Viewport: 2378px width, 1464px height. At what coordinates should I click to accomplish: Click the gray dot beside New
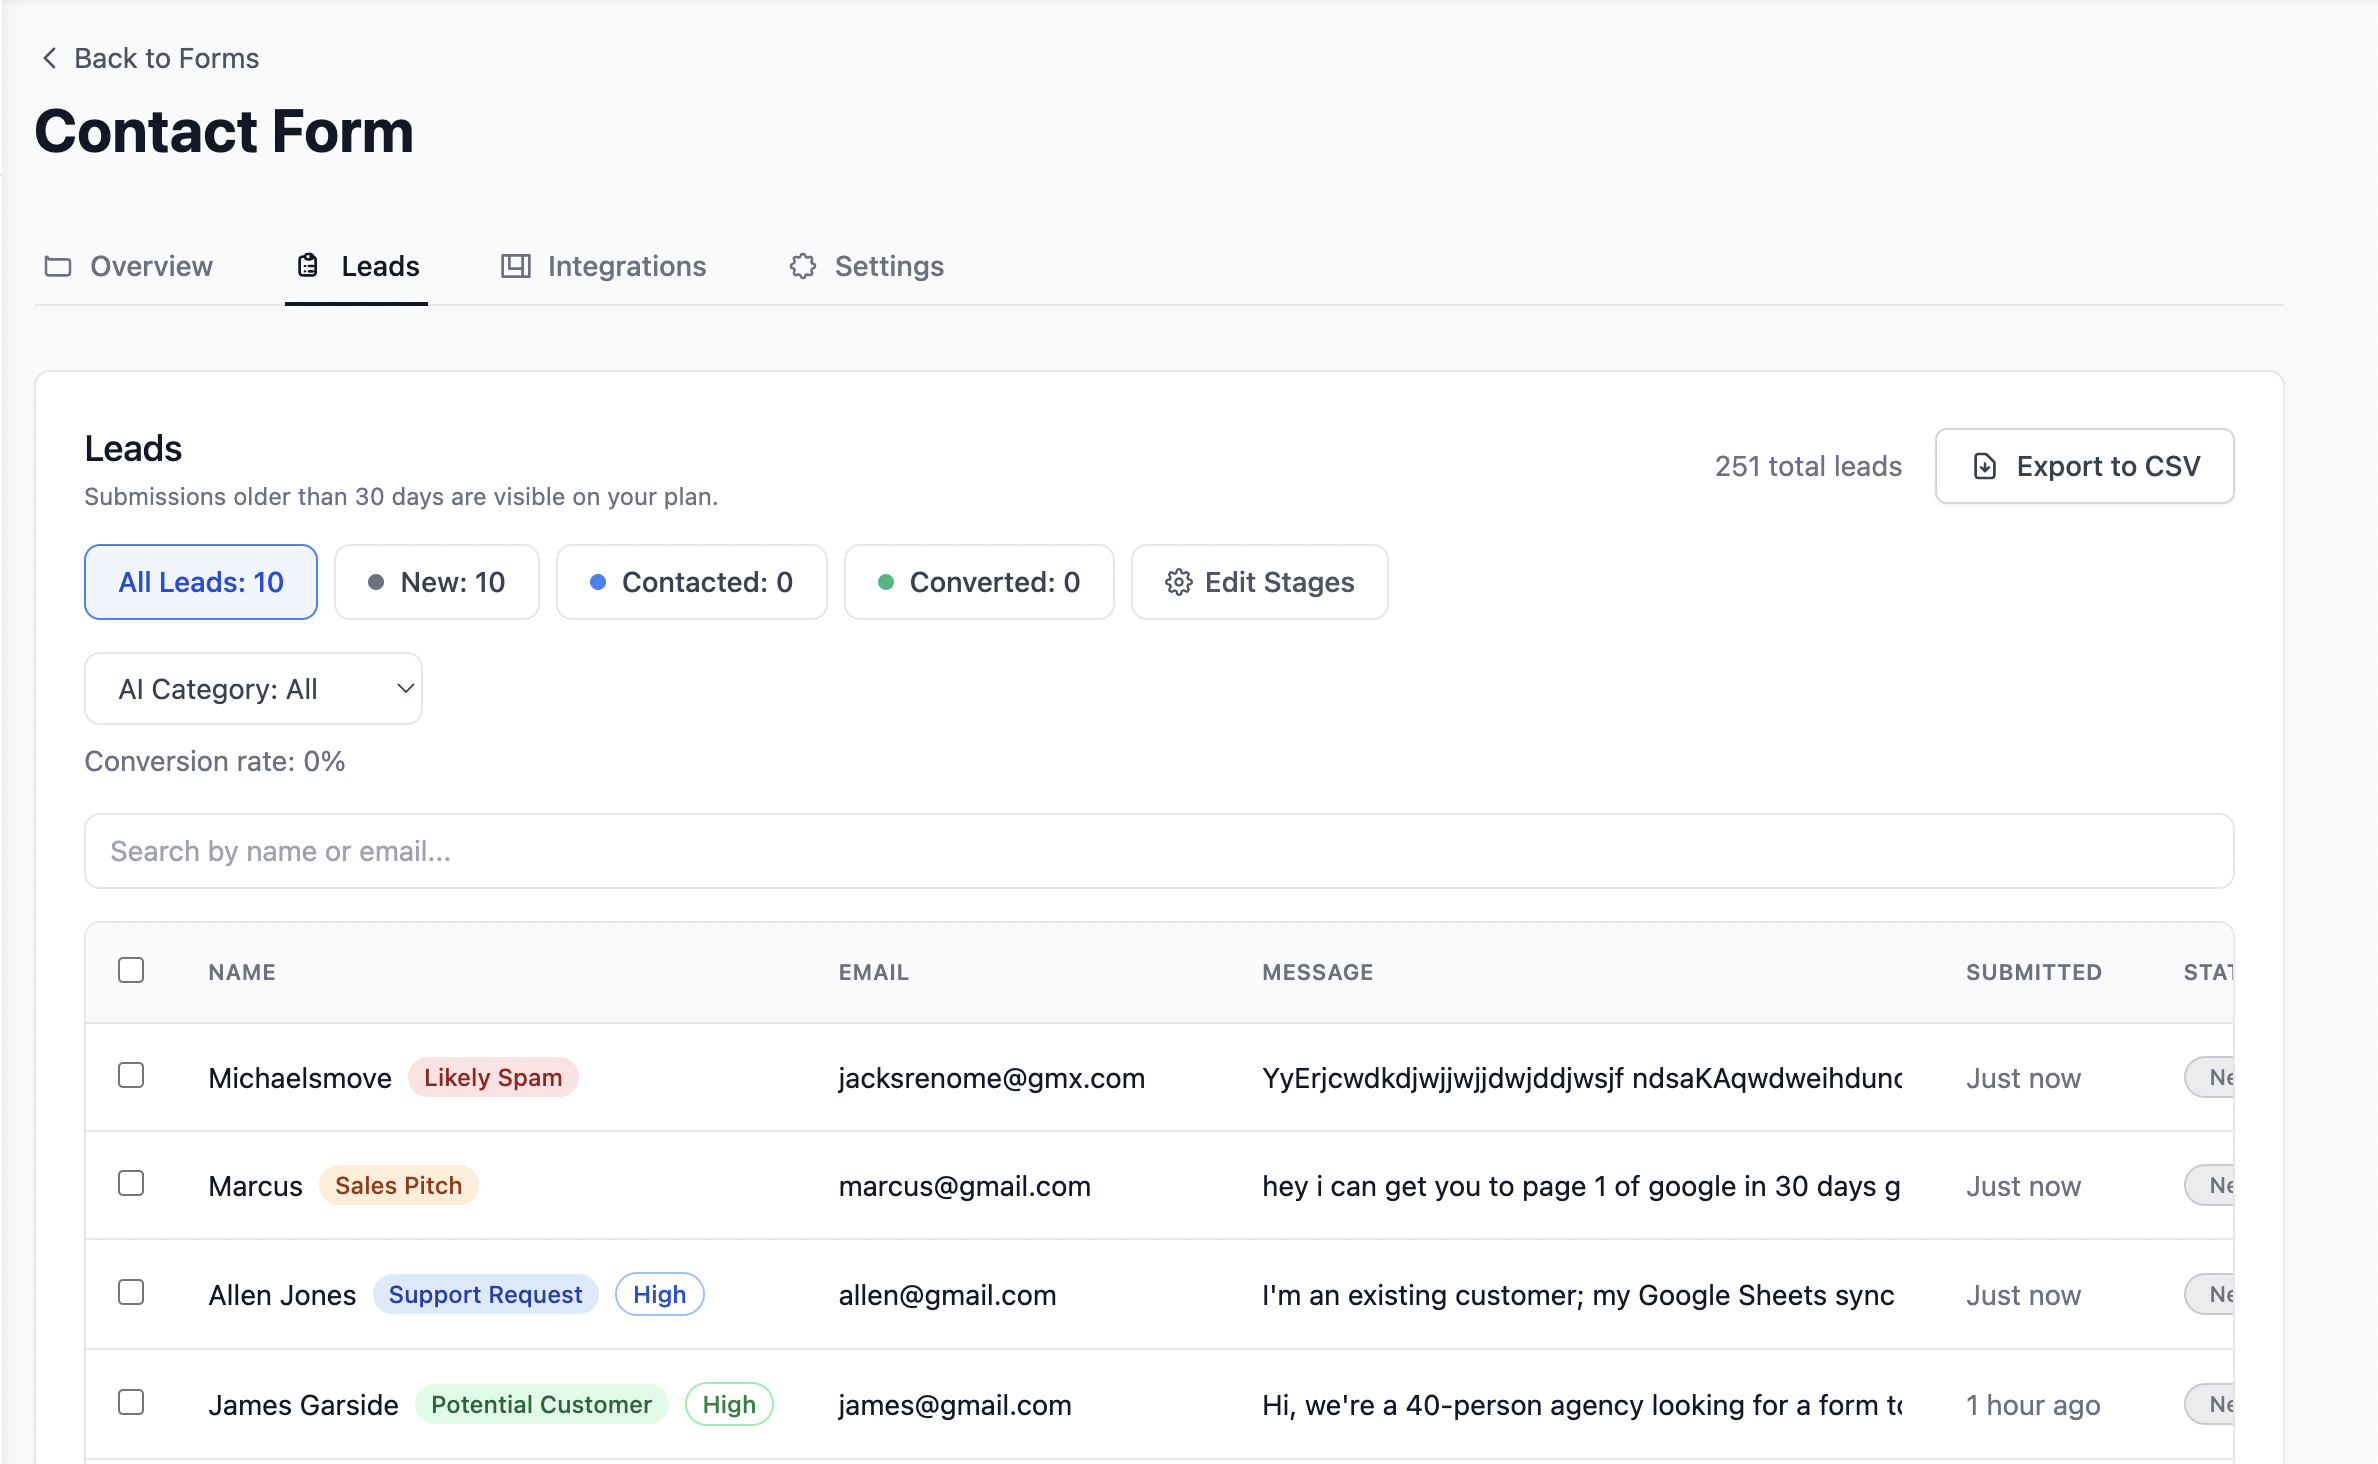click(x=376, y=582)
